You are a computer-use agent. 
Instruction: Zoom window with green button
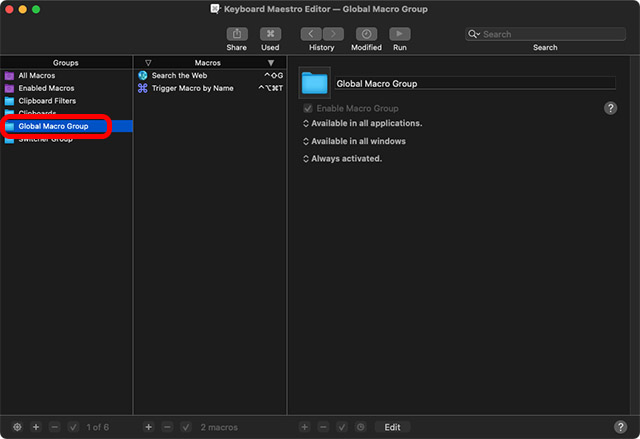tap(36, 9)
